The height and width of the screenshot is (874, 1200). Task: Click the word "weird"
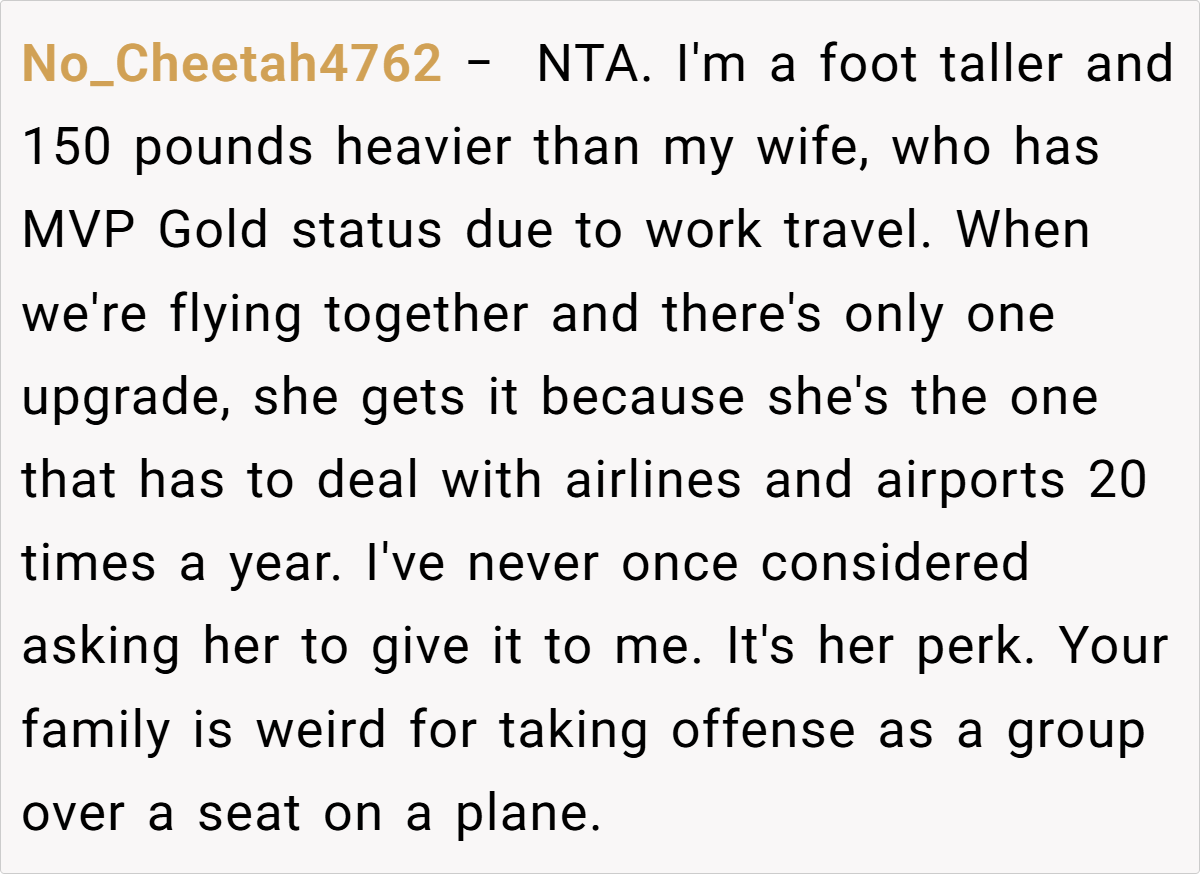322,731
